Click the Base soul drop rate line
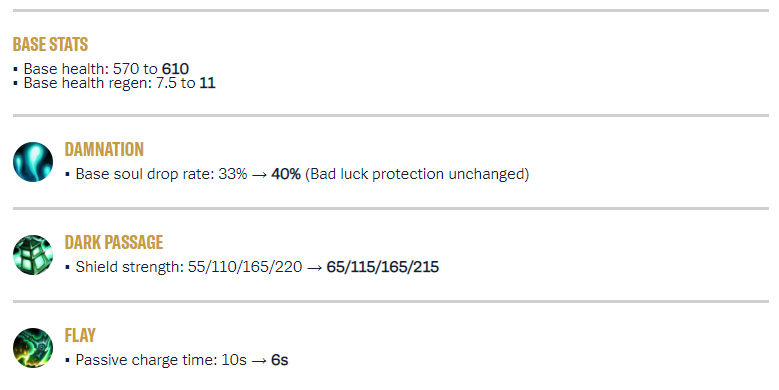 (x=297, y=174)
